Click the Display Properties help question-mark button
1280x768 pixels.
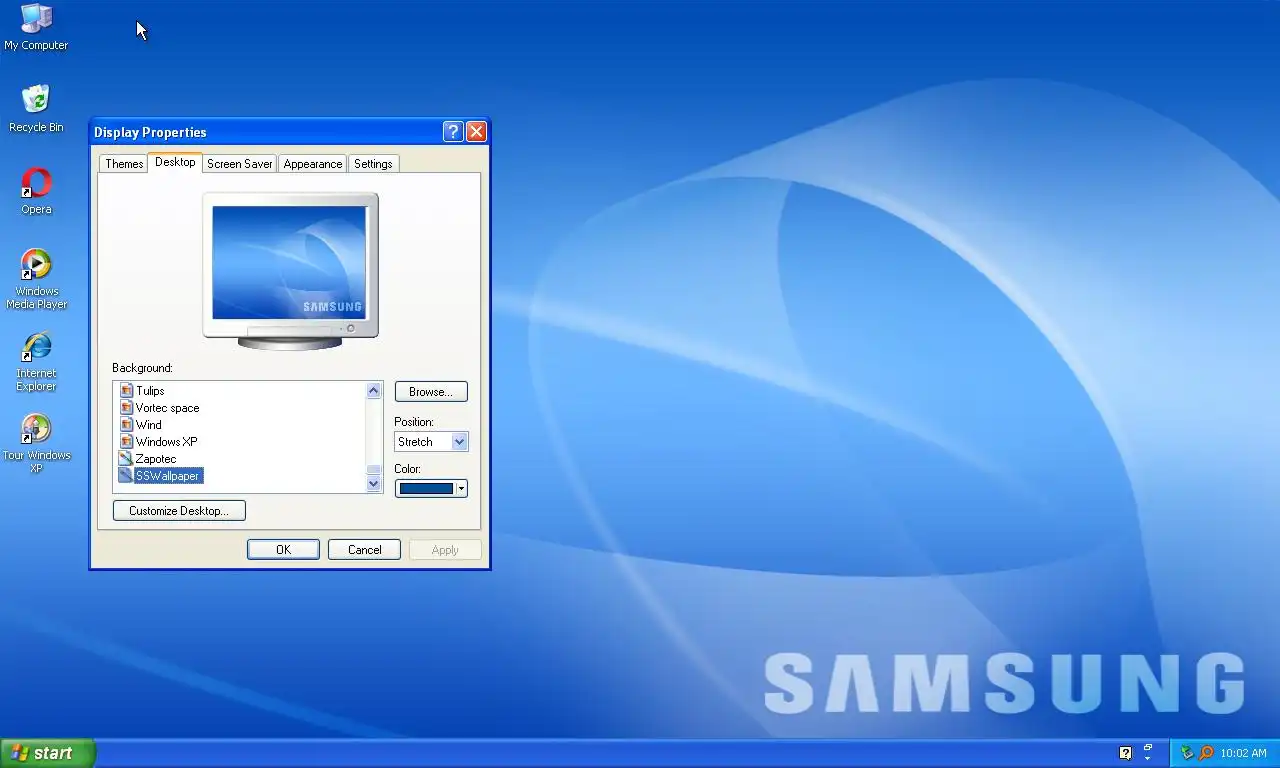point(453,132)
